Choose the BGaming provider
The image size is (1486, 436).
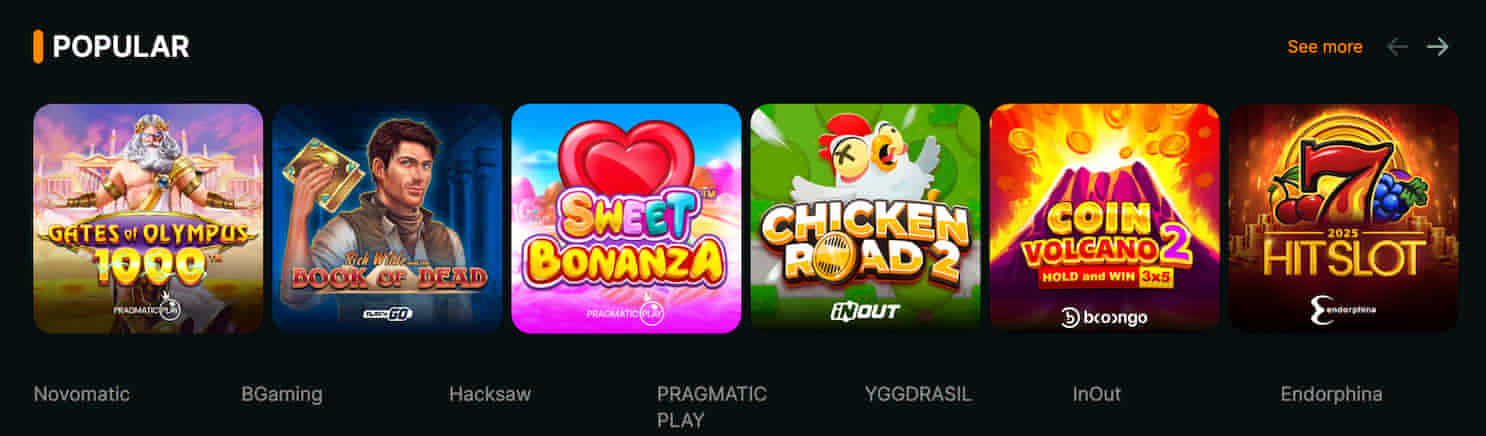pyautogui.click(x=282, y=394)
